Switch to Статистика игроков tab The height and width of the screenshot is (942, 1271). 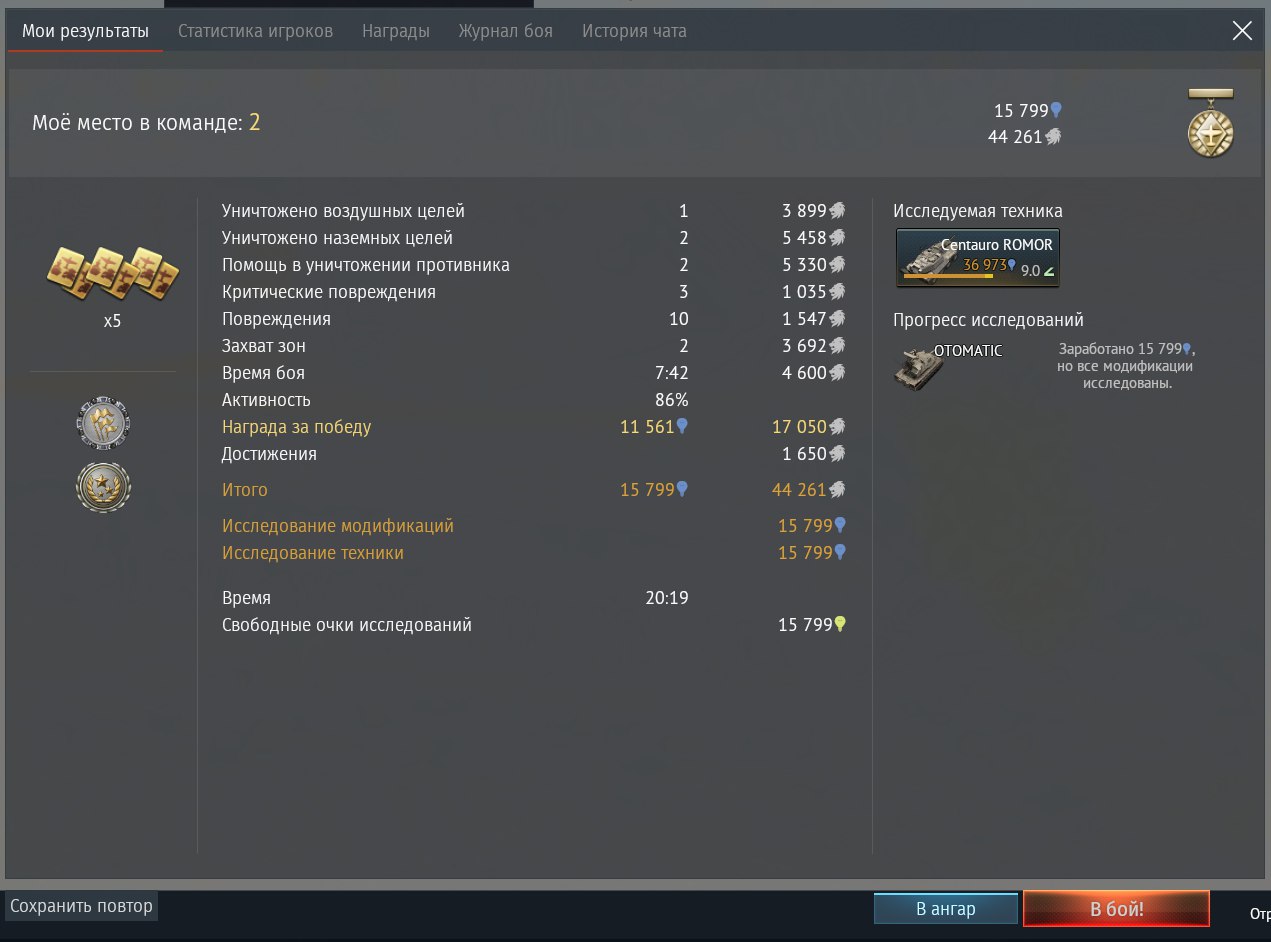tap(255, 31)
